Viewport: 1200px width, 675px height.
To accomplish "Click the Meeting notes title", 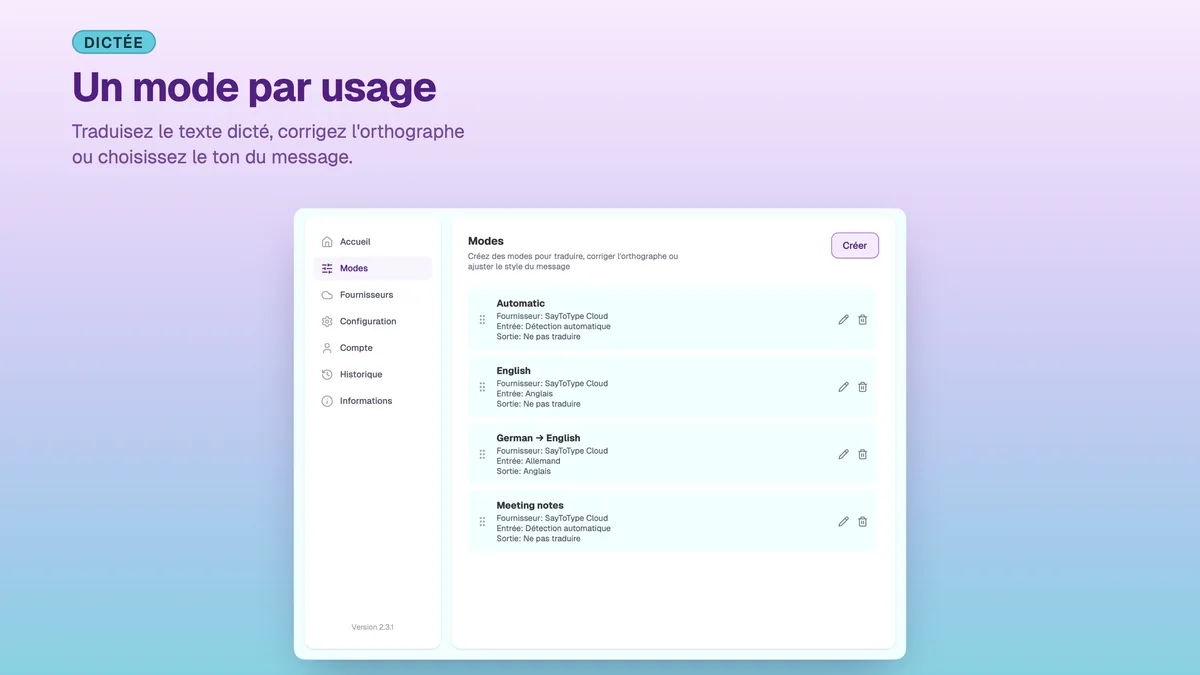I will [530, 506].
